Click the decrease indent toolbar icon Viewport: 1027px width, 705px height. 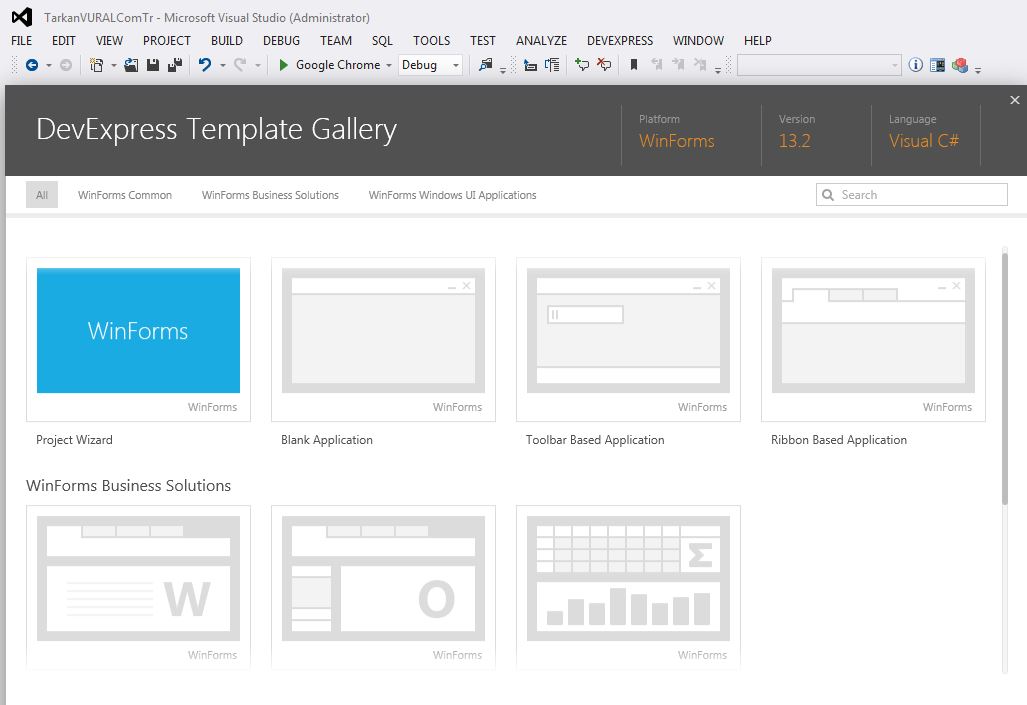[x=531, y=65]
